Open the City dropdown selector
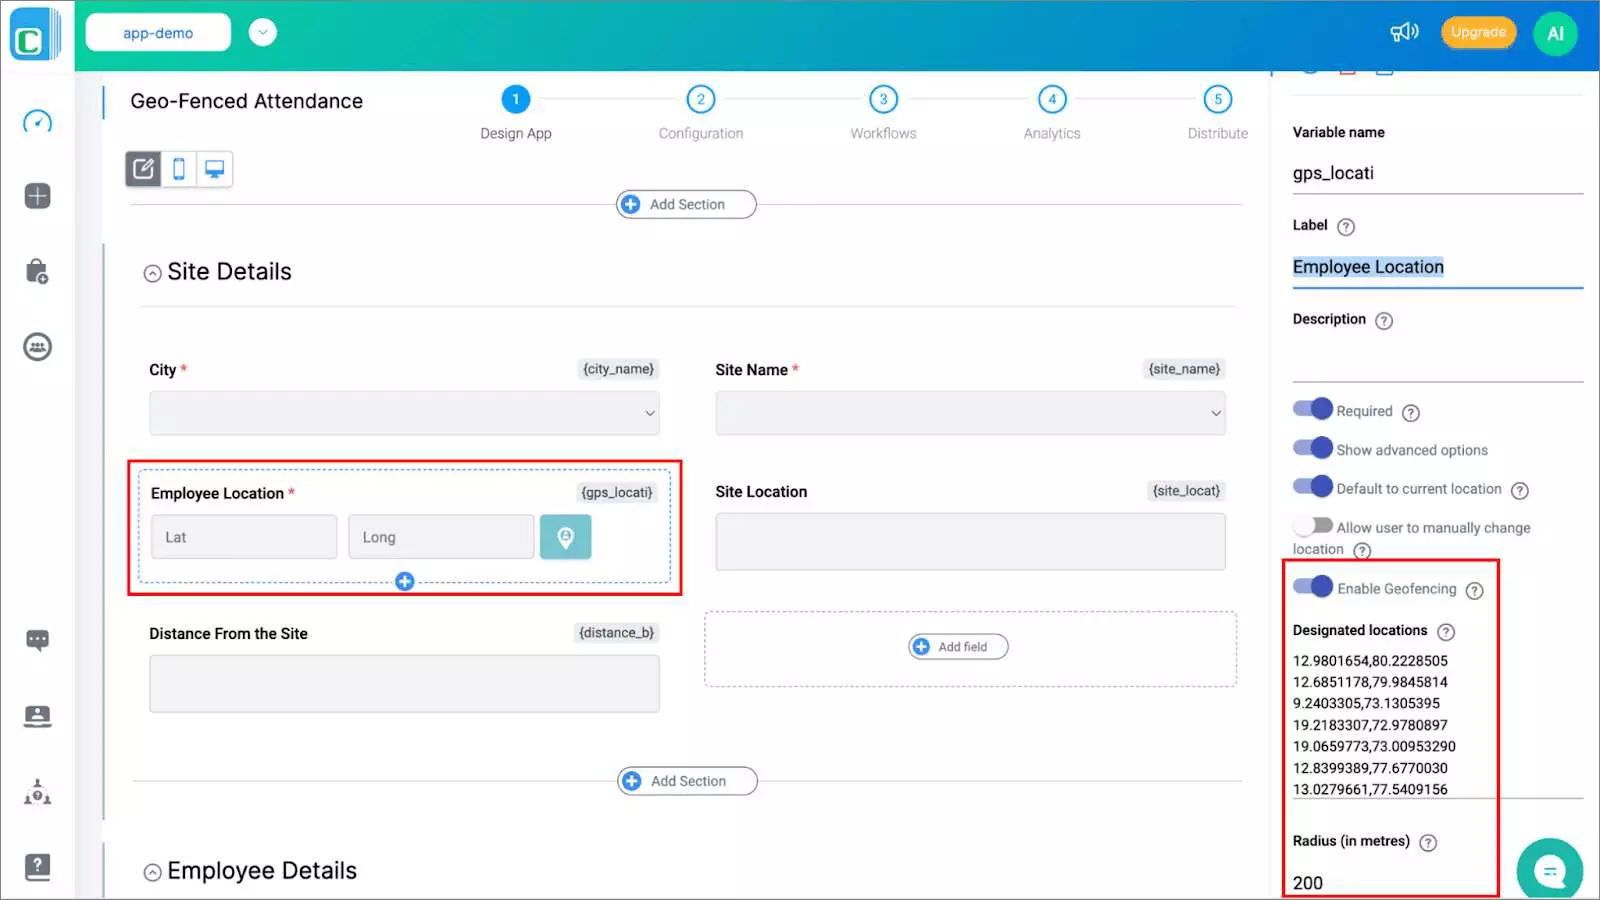The height and width of the screenshot is (900, 1600). pyautogui.click(x=404, y=412)
